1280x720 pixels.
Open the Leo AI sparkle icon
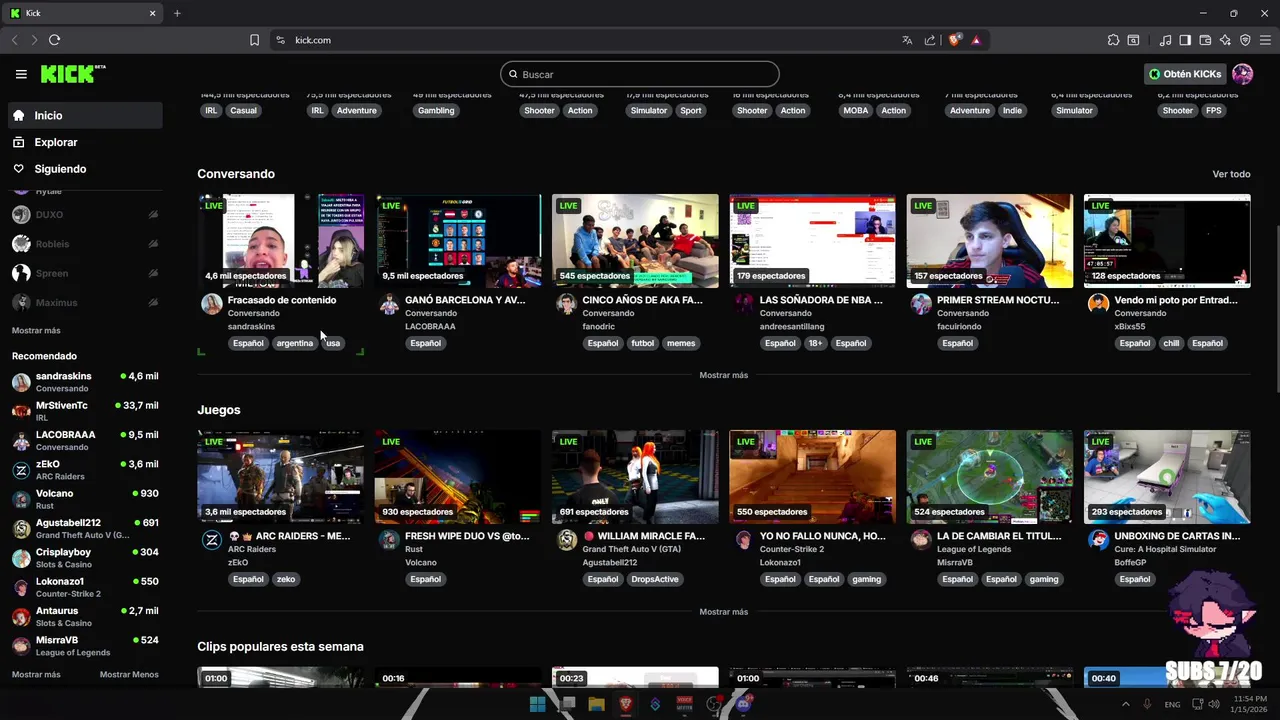[x=1225, y=40]
